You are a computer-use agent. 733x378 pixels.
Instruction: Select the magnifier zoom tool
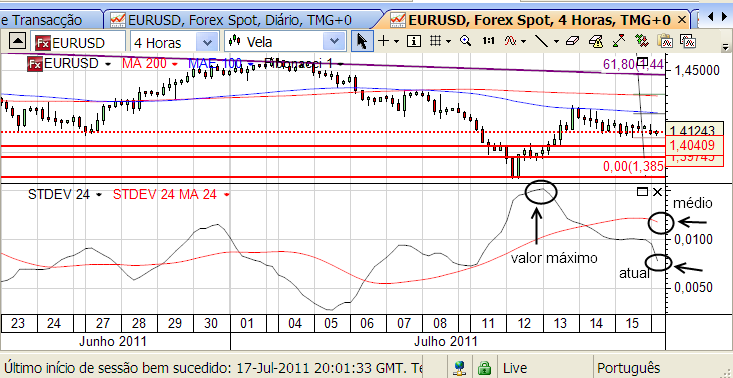465,41
